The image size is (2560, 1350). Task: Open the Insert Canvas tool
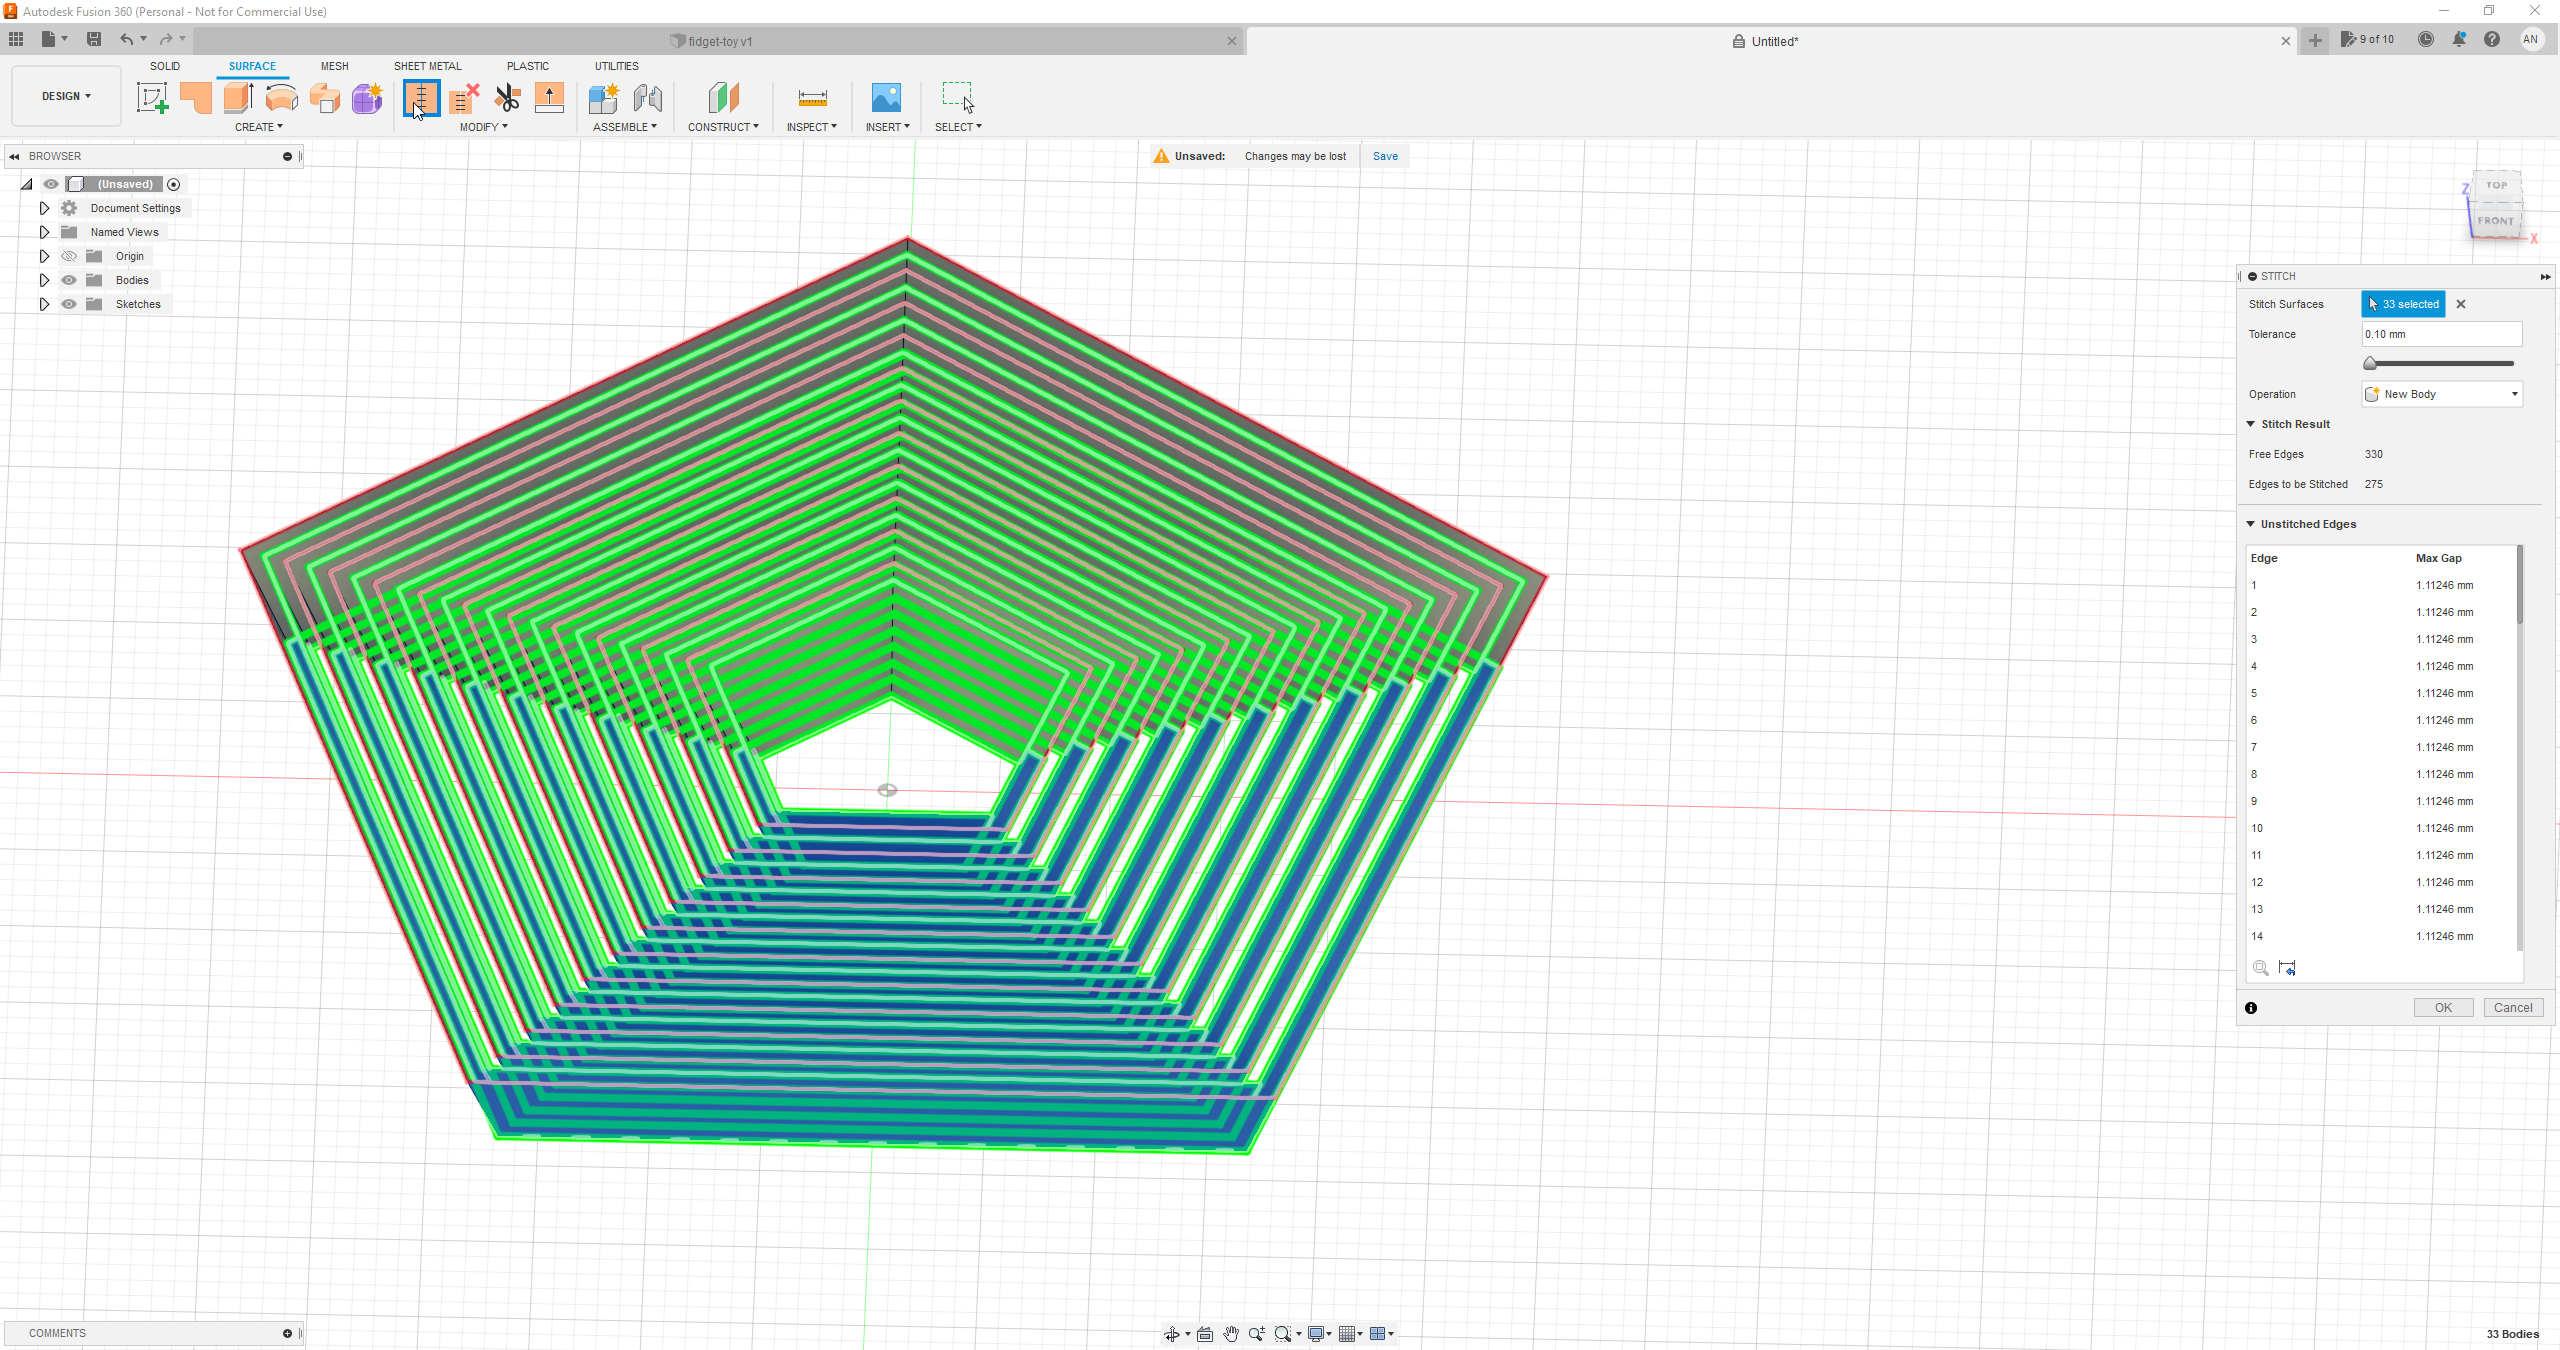pos(886,98)
